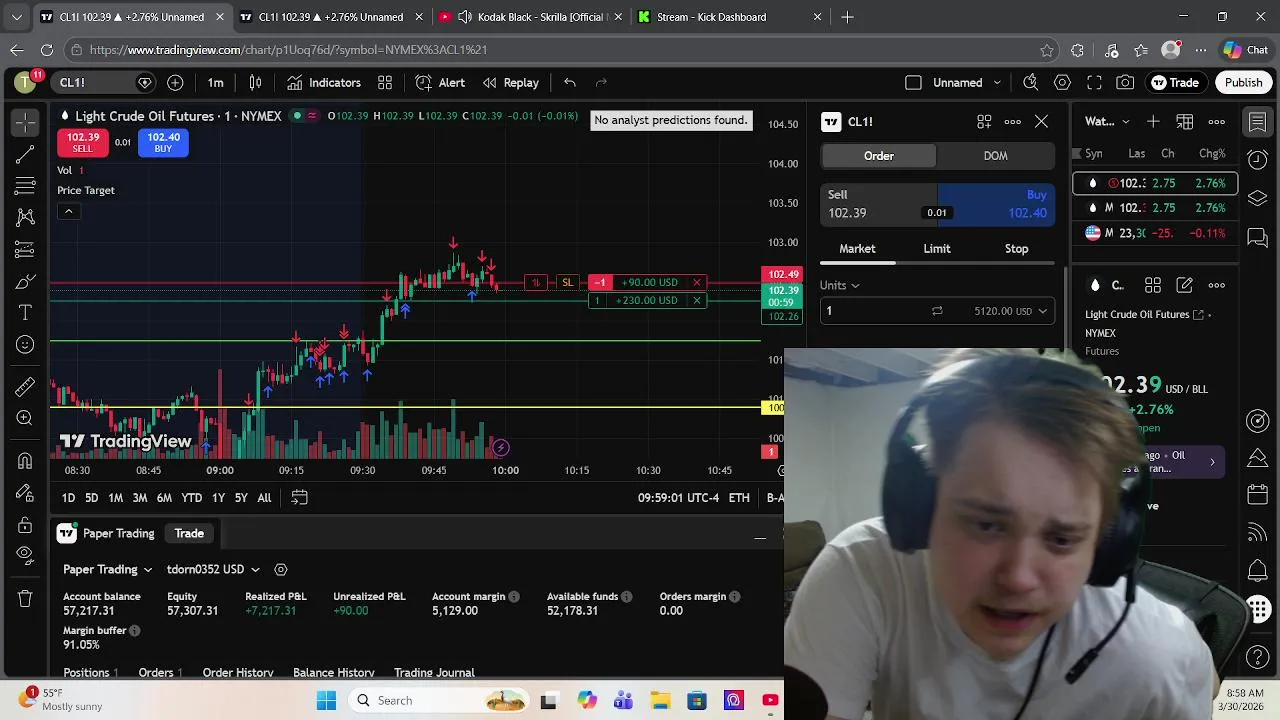Viewport: 1280px width, 720px height.
Task: Open the tdorn0352 USD account dropdown
Action: tap(214, 570)
